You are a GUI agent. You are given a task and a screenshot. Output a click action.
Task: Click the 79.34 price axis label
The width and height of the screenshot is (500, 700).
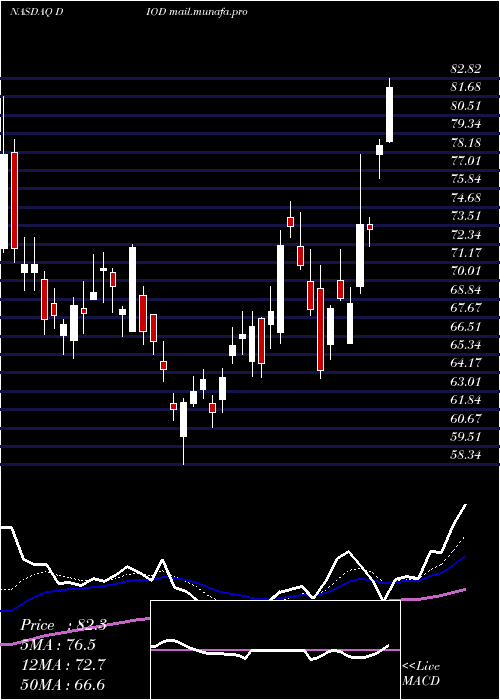click(x=466, y=124)
